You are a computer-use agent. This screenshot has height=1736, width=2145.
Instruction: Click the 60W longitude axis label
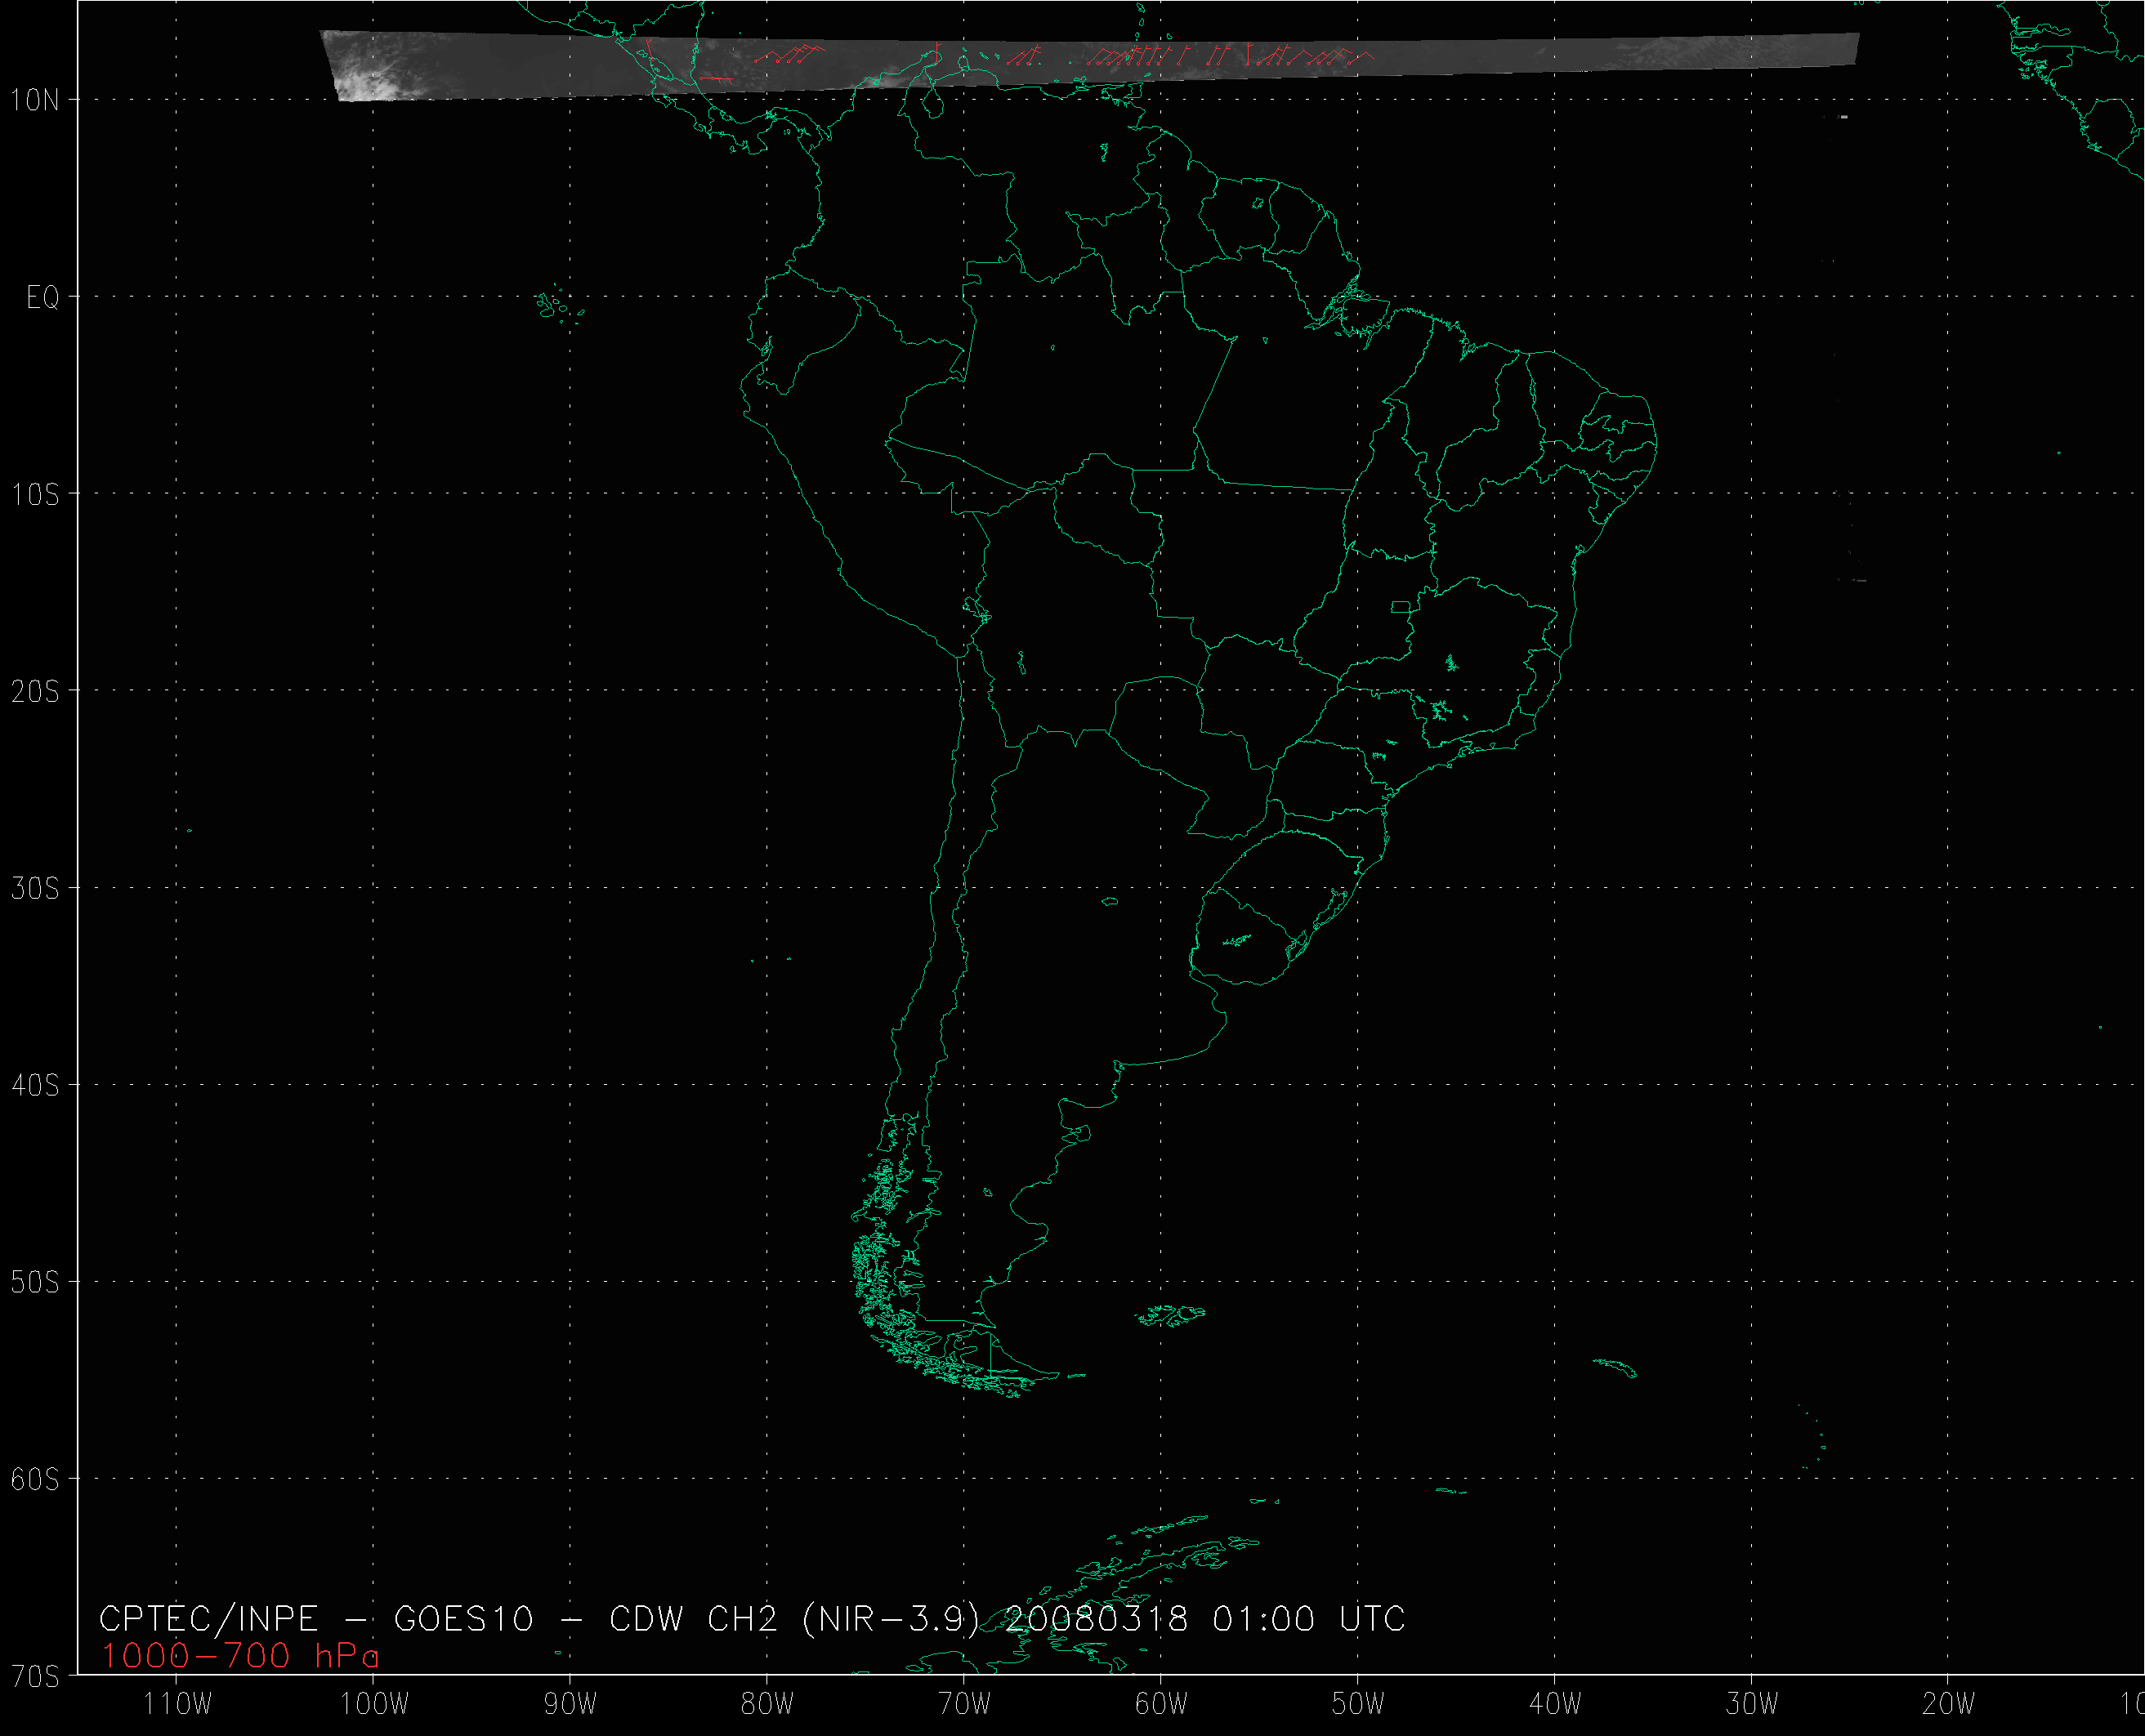click(1161, 1703)
